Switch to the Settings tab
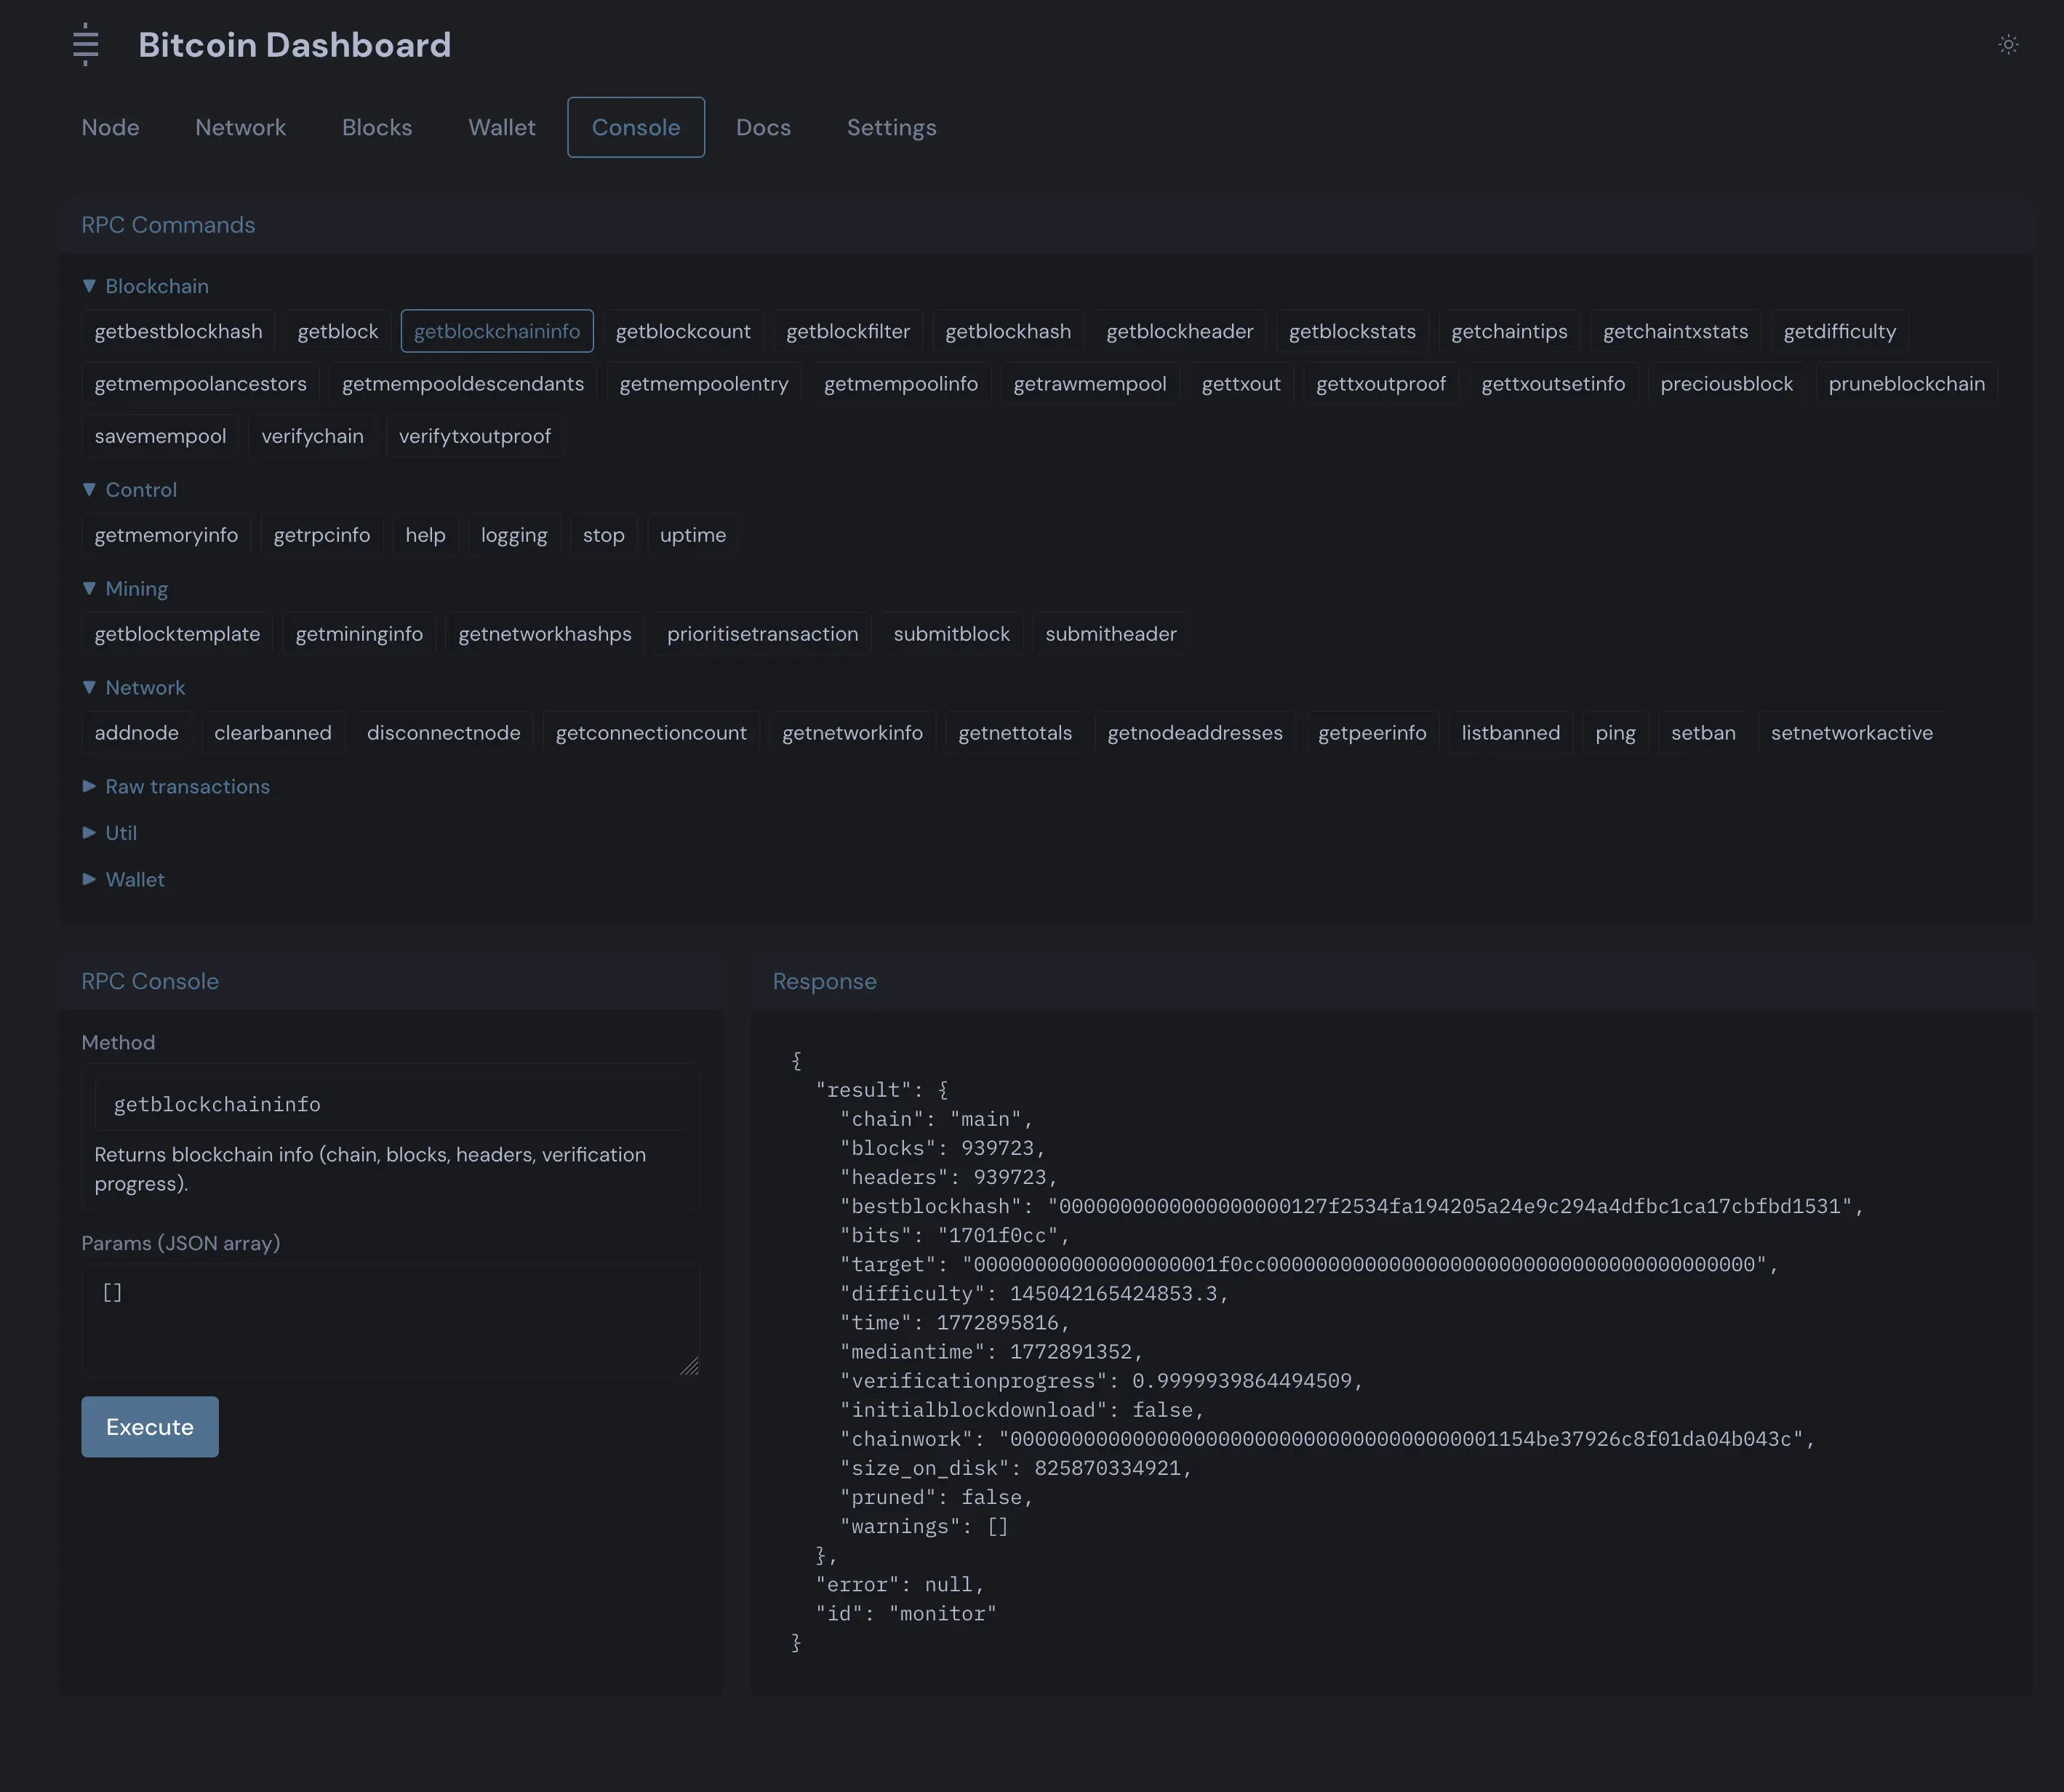 point(891,127)
